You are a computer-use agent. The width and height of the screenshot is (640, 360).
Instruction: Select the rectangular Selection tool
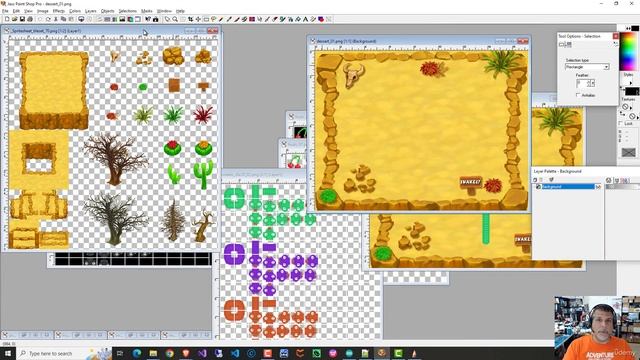tap(206, 19)
